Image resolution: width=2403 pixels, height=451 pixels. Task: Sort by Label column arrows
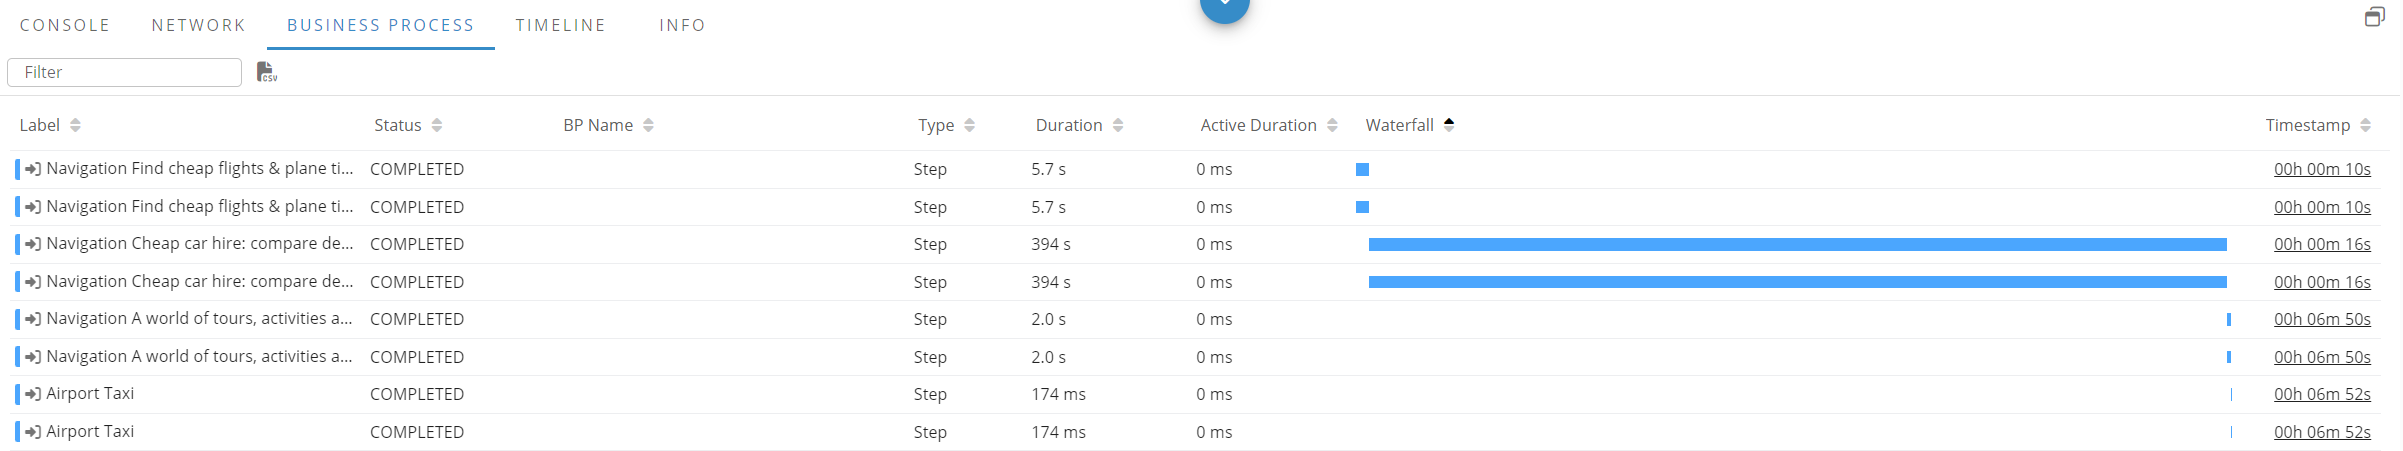[x=75, y=125]
